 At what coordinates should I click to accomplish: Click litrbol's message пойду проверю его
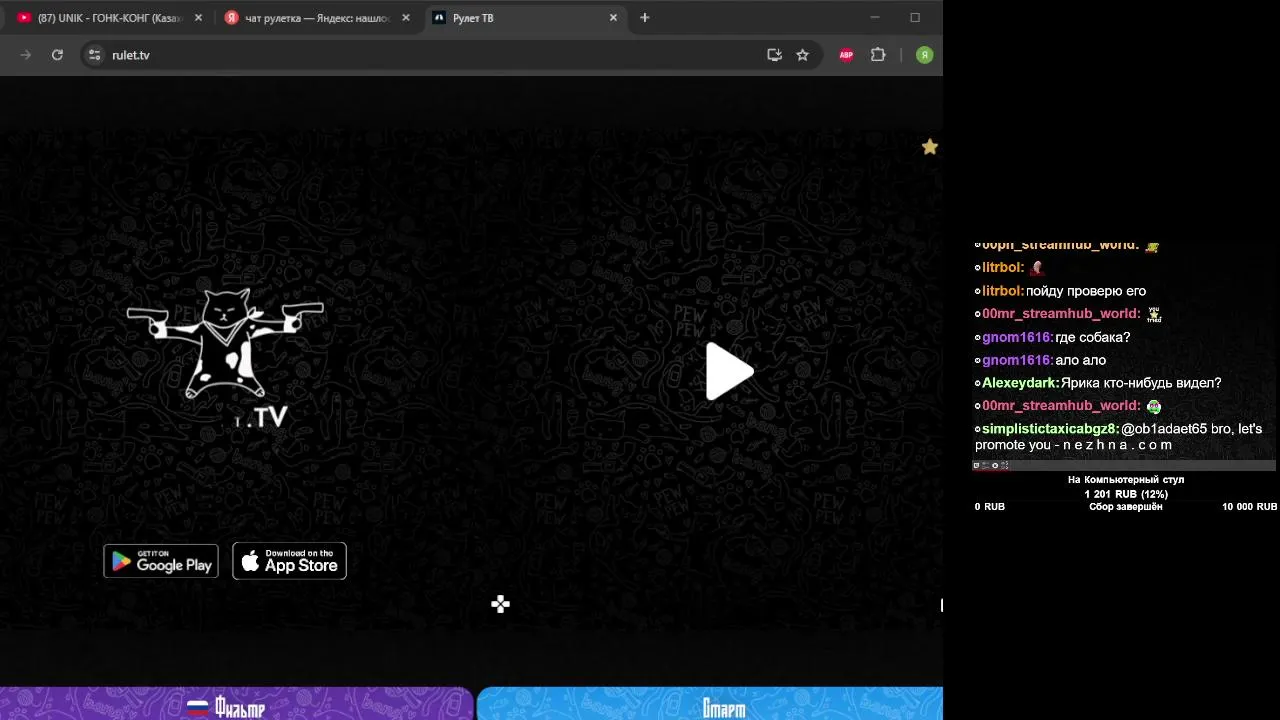click(1086, 291)
